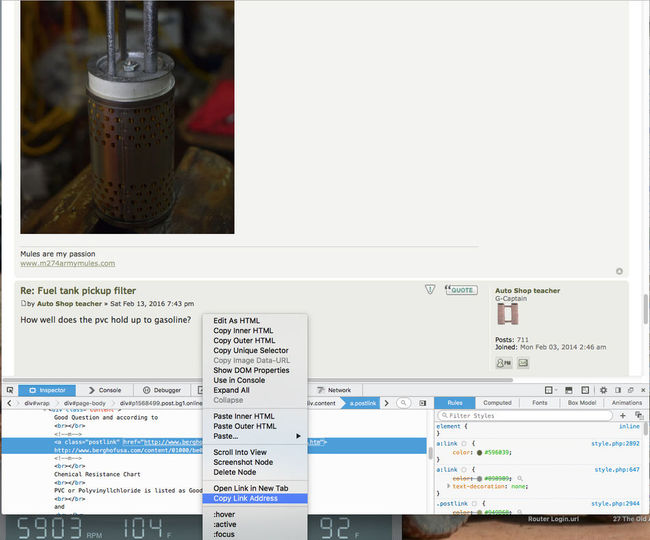The width and height of the screenshot is (650, 540).
Task: Toggle selector highlighter for style.php:2892 rule
Action: point(464,443)
